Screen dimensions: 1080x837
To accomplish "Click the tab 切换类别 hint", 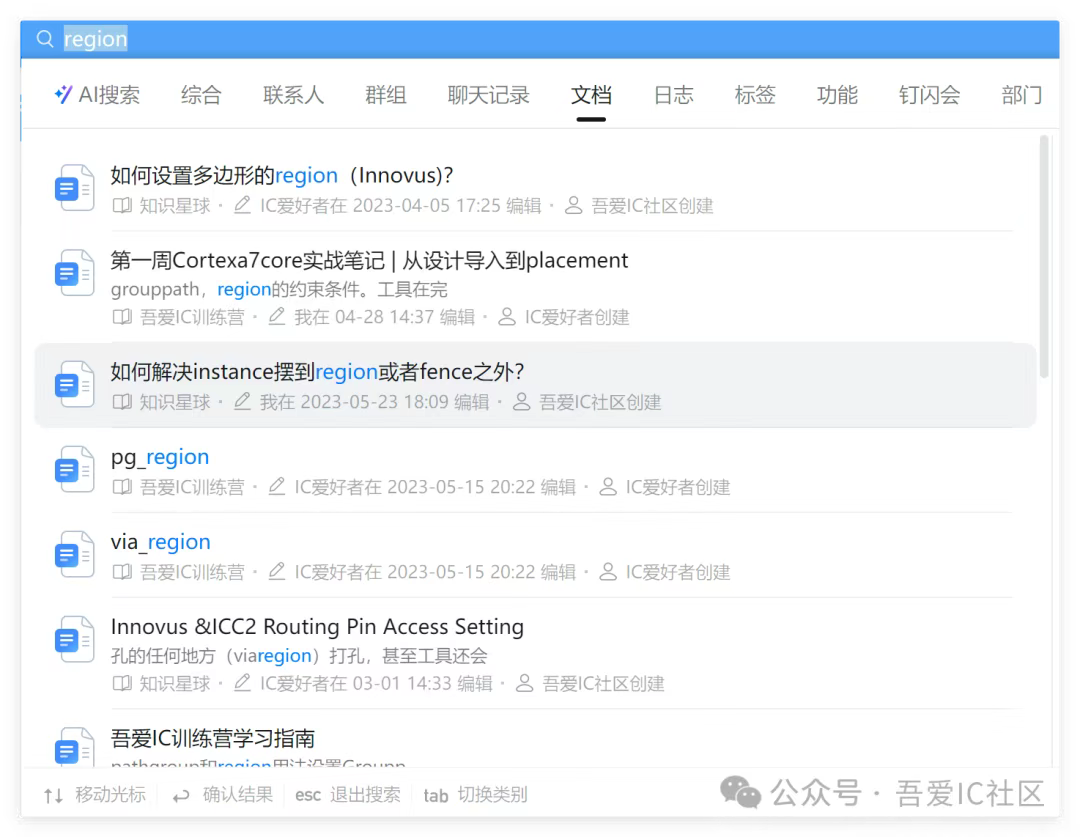I will click(475, 795).
